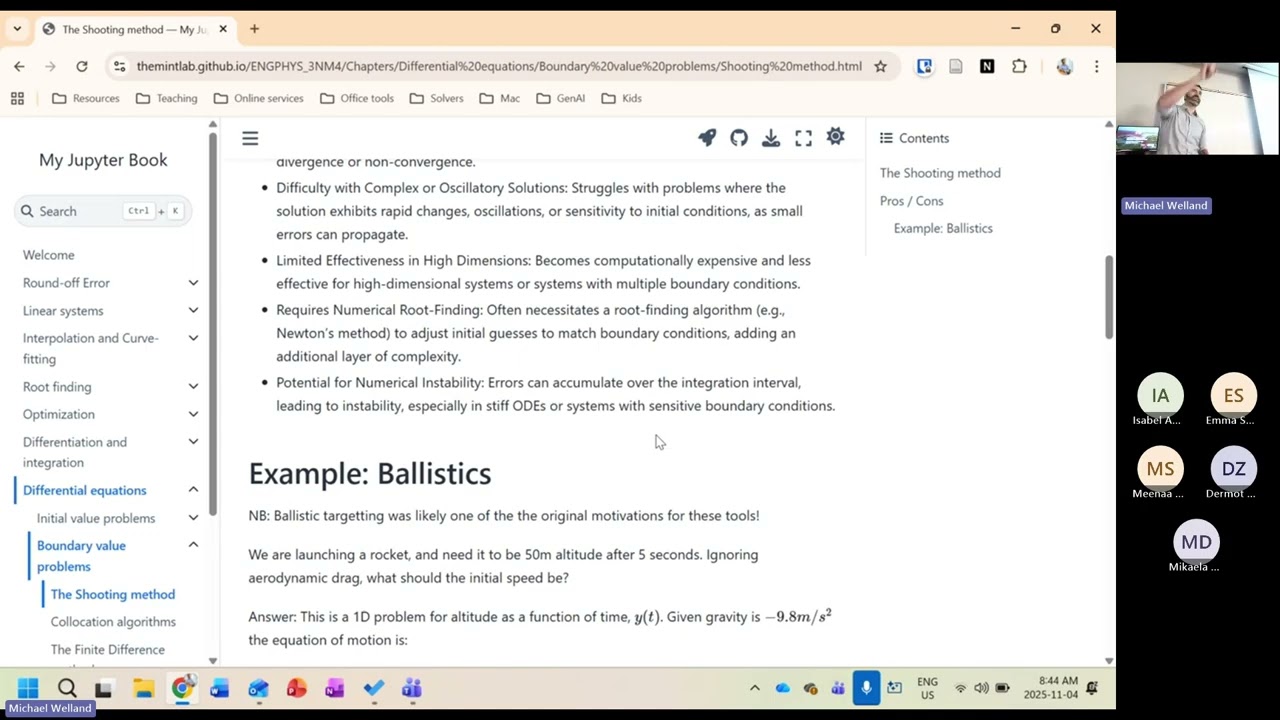The image size is (1280, 720).
Task: Toggle the sidebar hamburger button
Action: pyautogui.click(x=250, y=138)
